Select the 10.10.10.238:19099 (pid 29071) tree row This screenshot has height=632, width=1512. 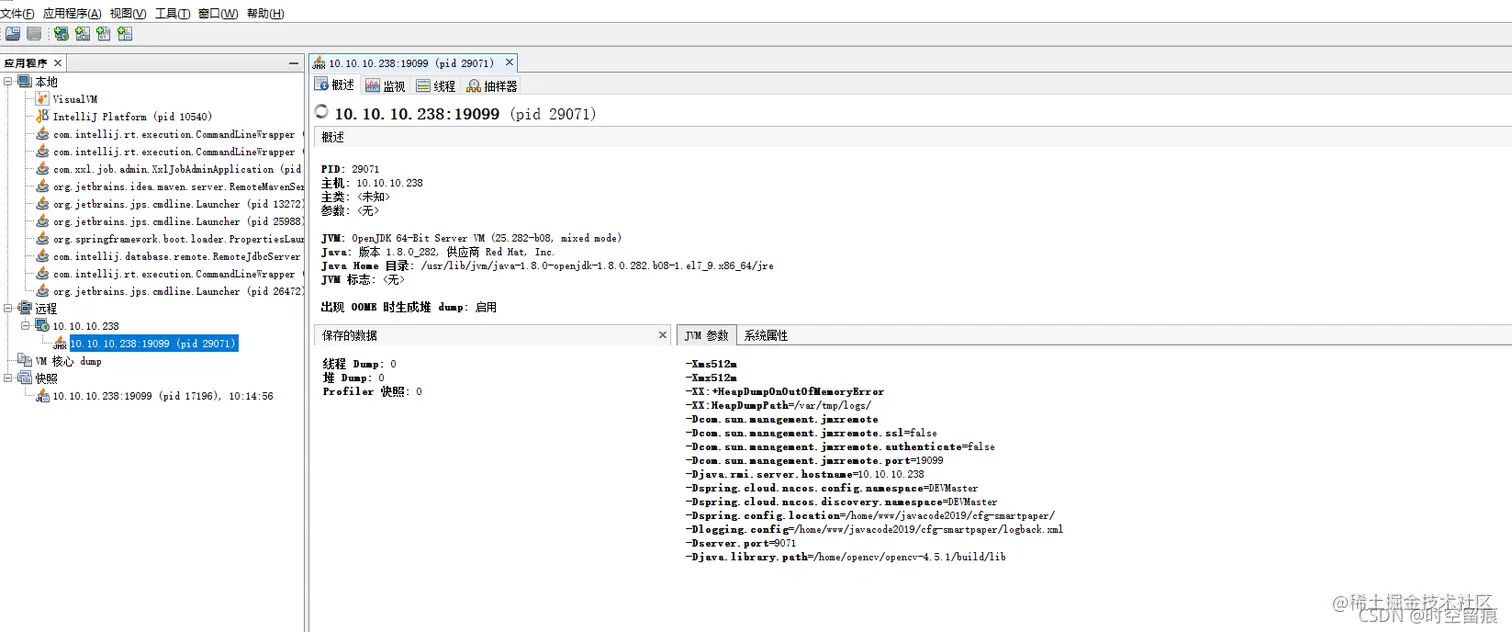click(x=153, y=344)
